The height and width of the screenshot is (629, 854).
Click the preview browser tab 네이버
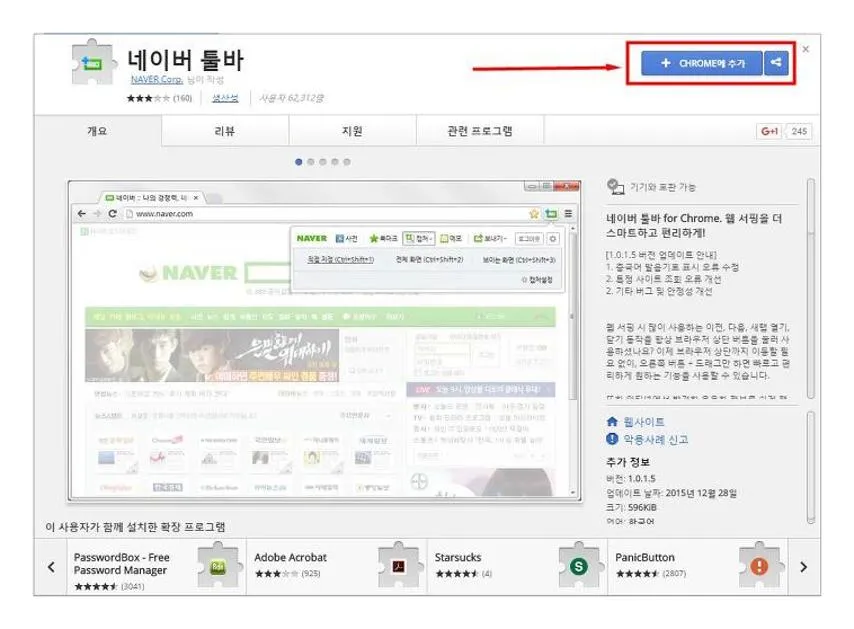[x=151, y=198]
